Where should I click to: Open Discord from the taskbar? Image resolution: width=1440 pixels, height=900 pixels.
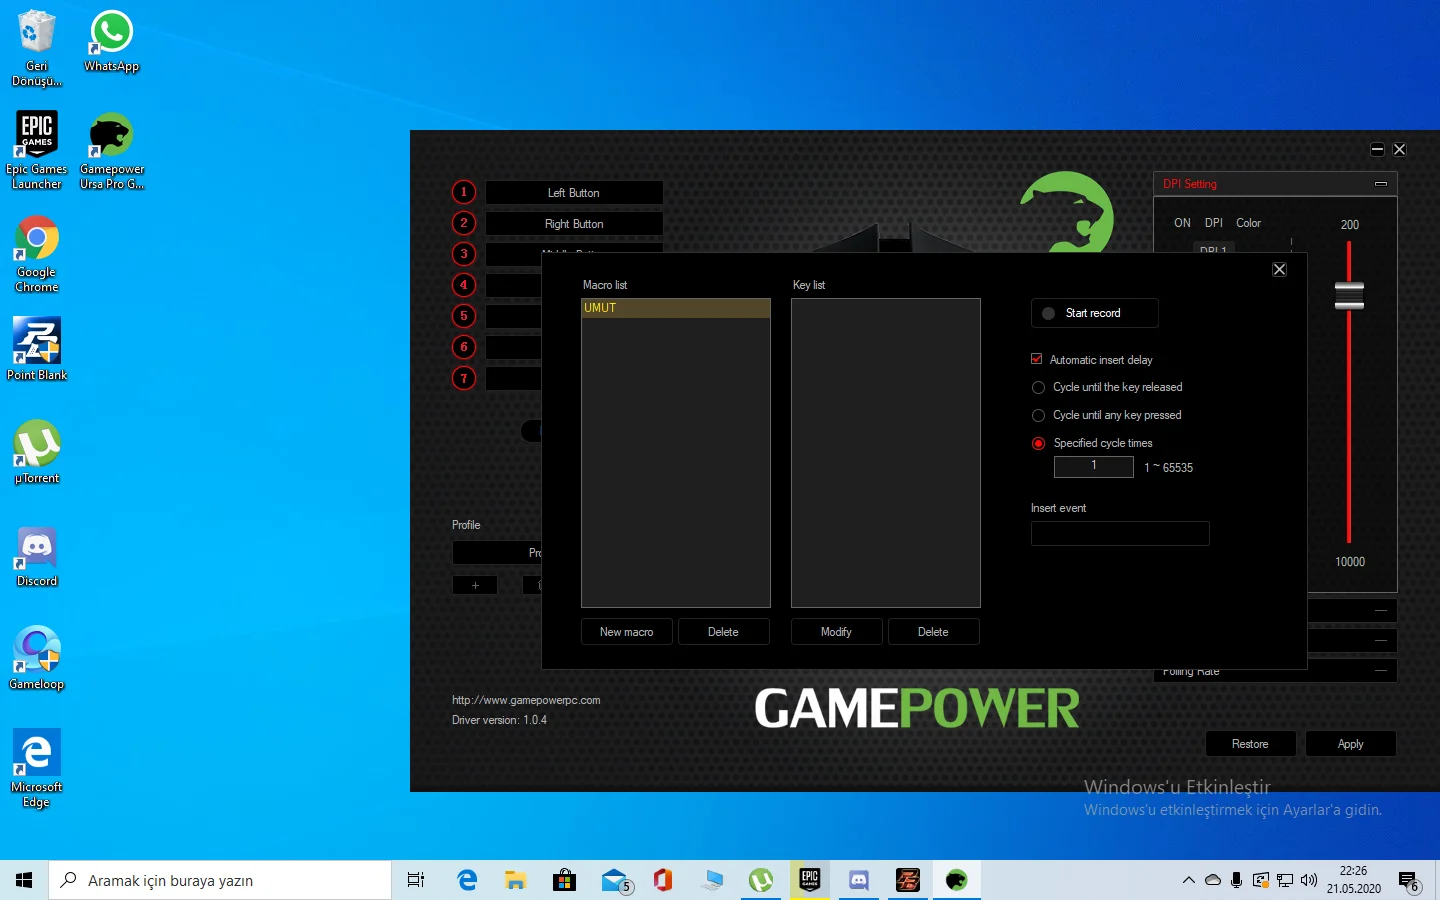(858, 880)
